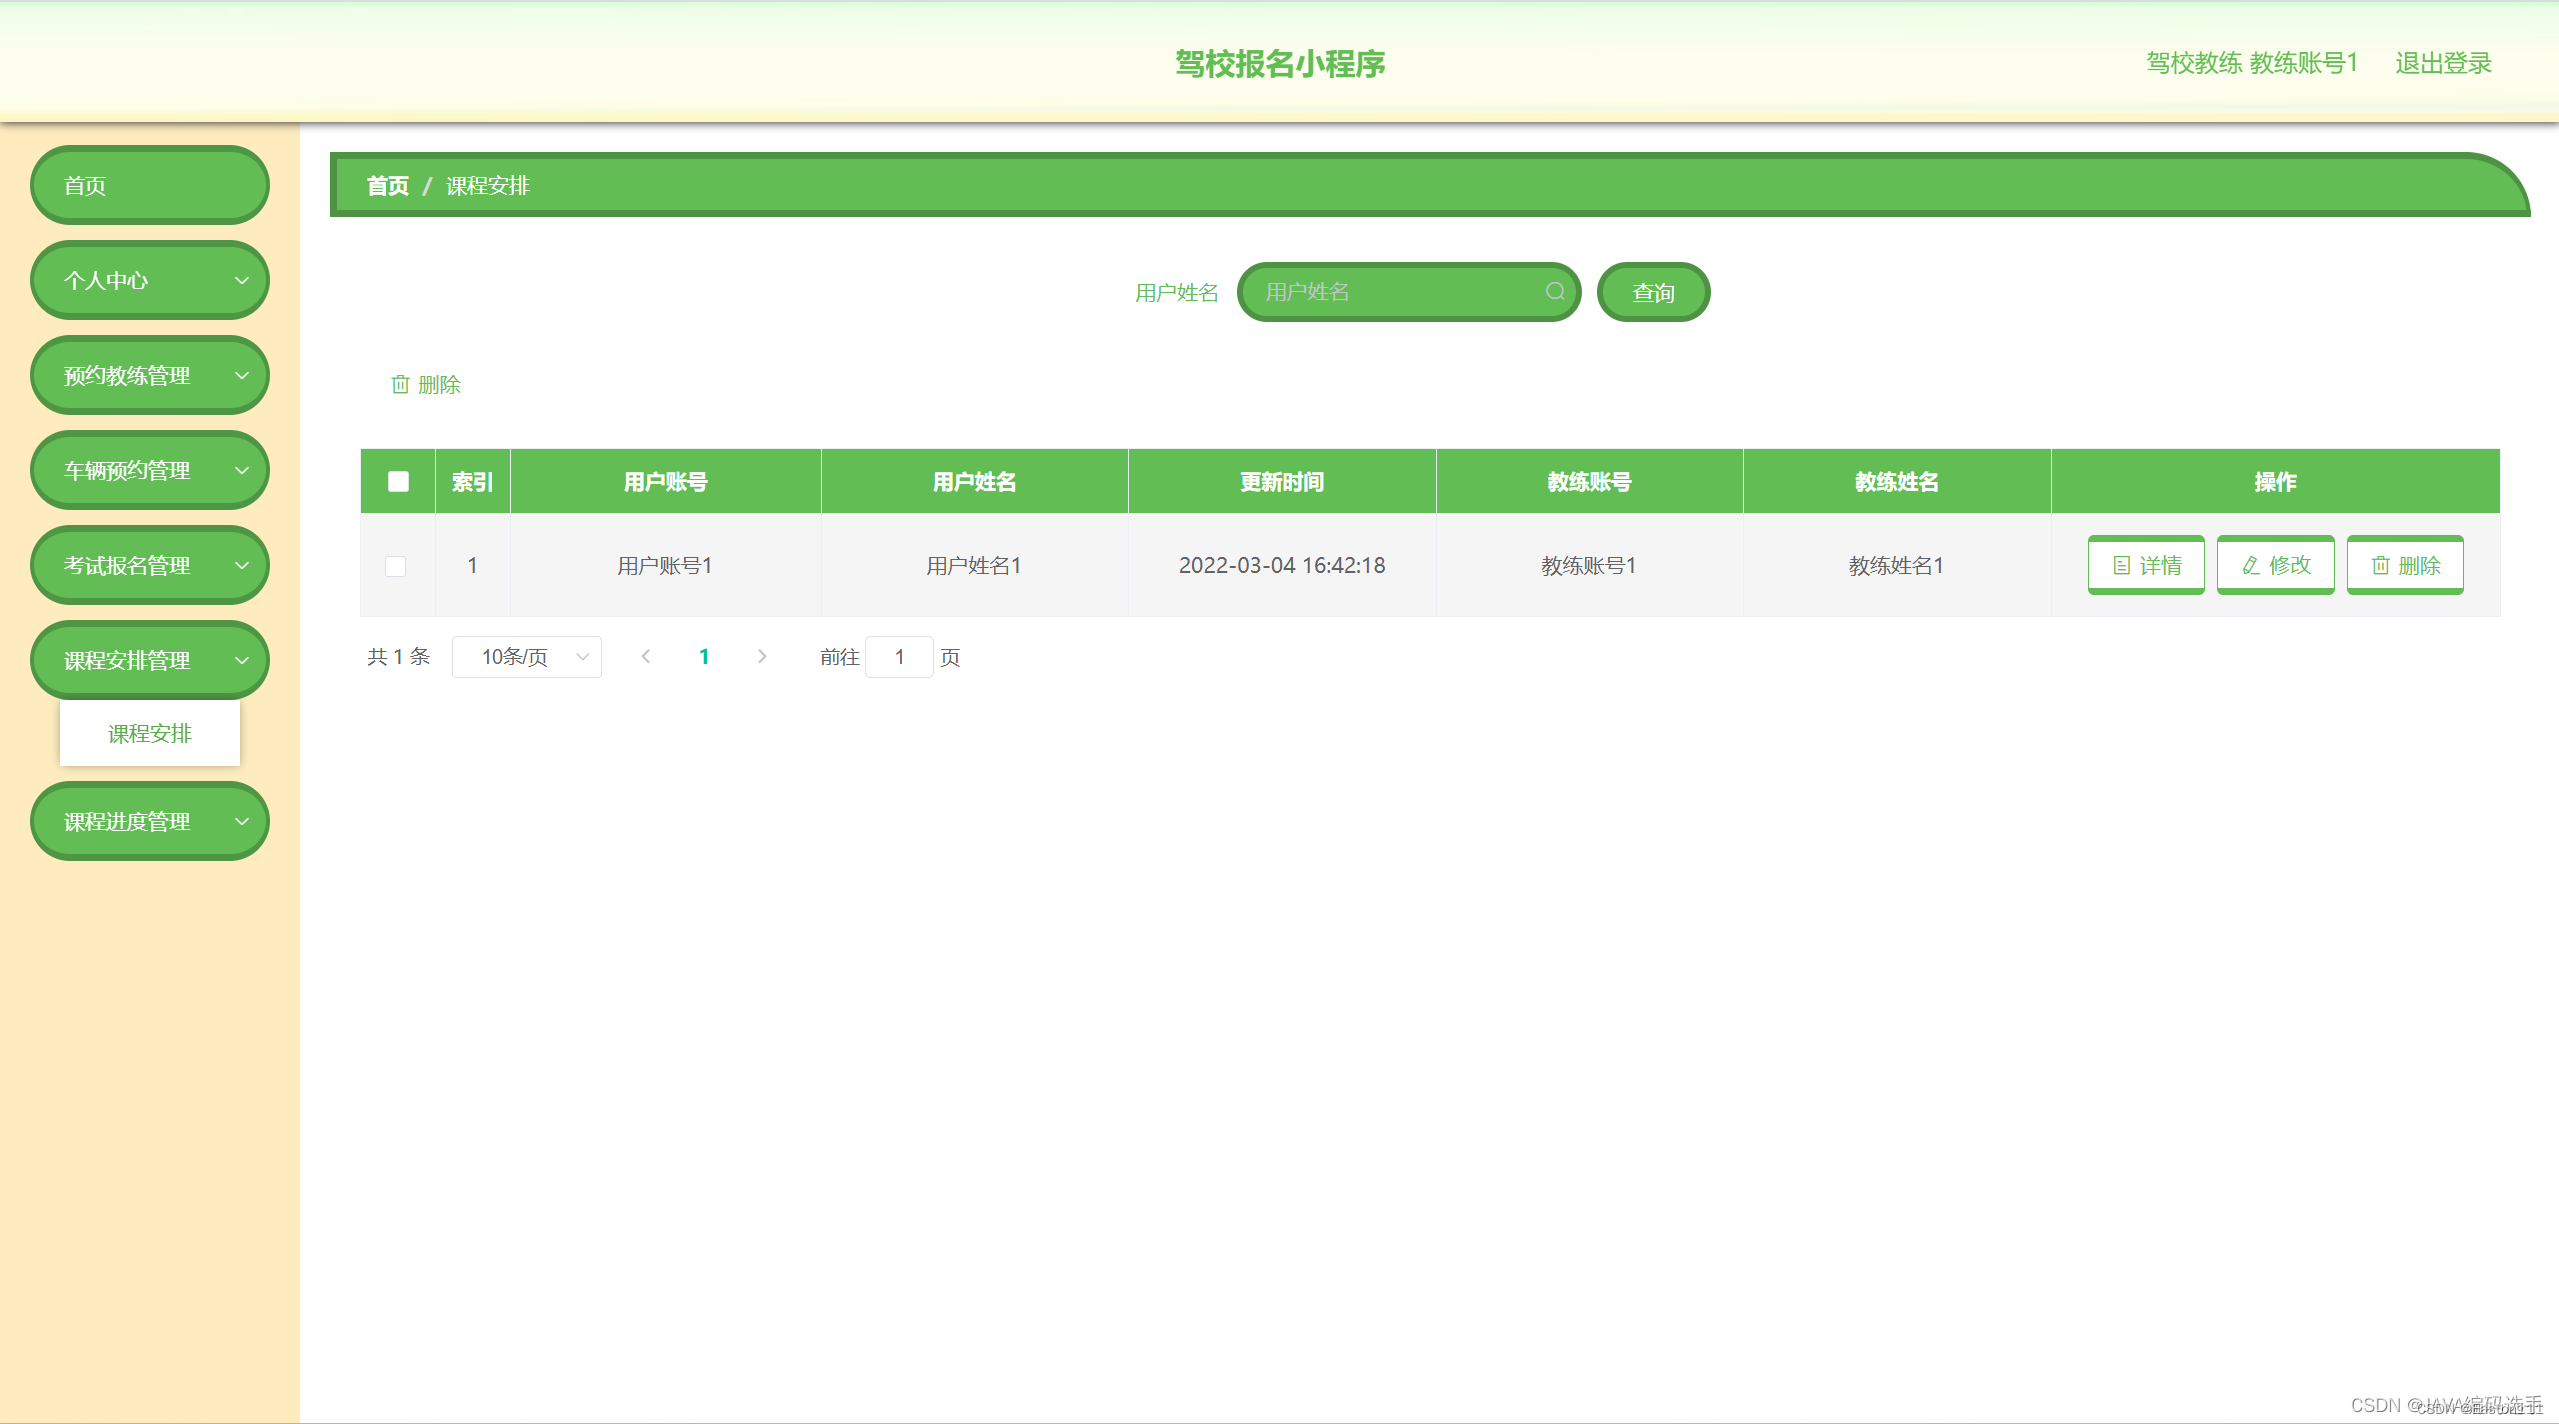Screen dimensions: 2559x1424
Task: Click the 索引 column header
Action: pyautogui.click(x=472, y=482)
